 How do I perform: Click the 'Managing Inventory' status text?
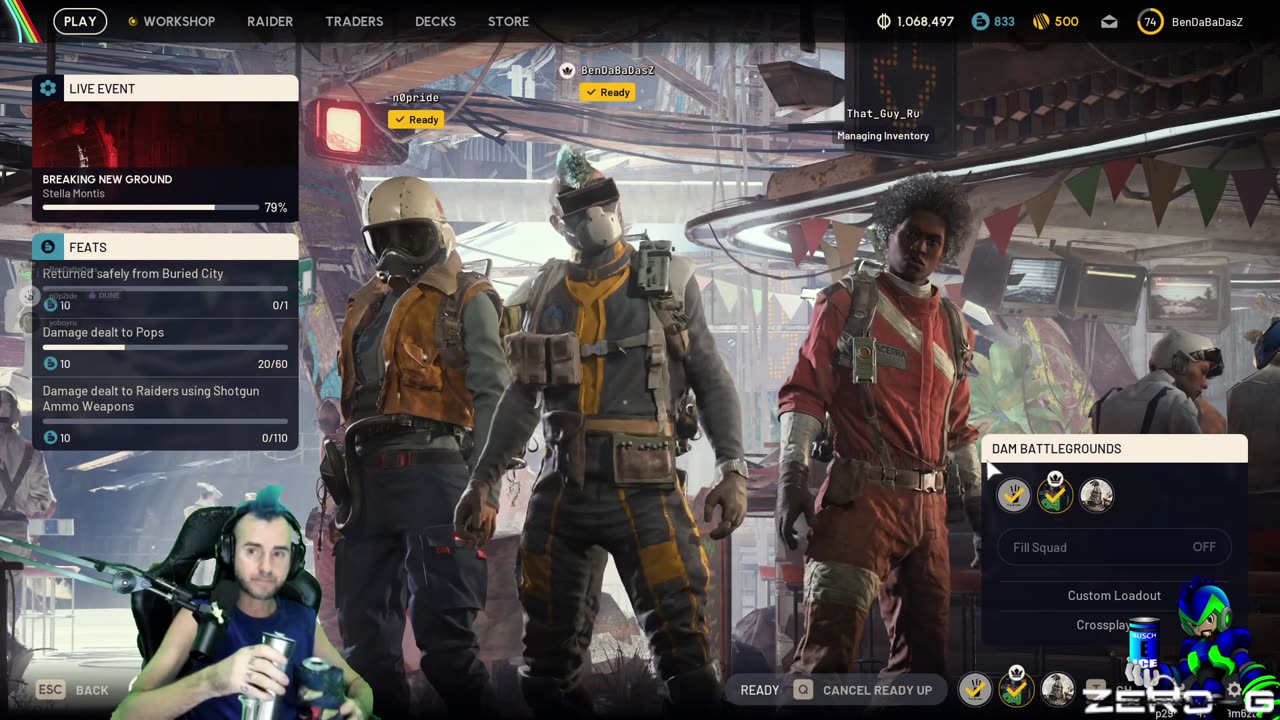point(883,136)
